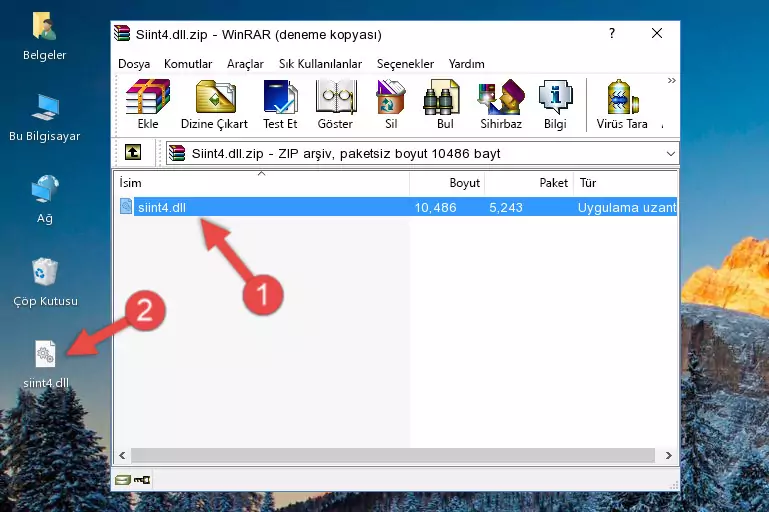This screenshot has height=512, width=769.
Task: Click the Test Et toolbar icon
Action: pyautogui.click(x=280, y=97)
